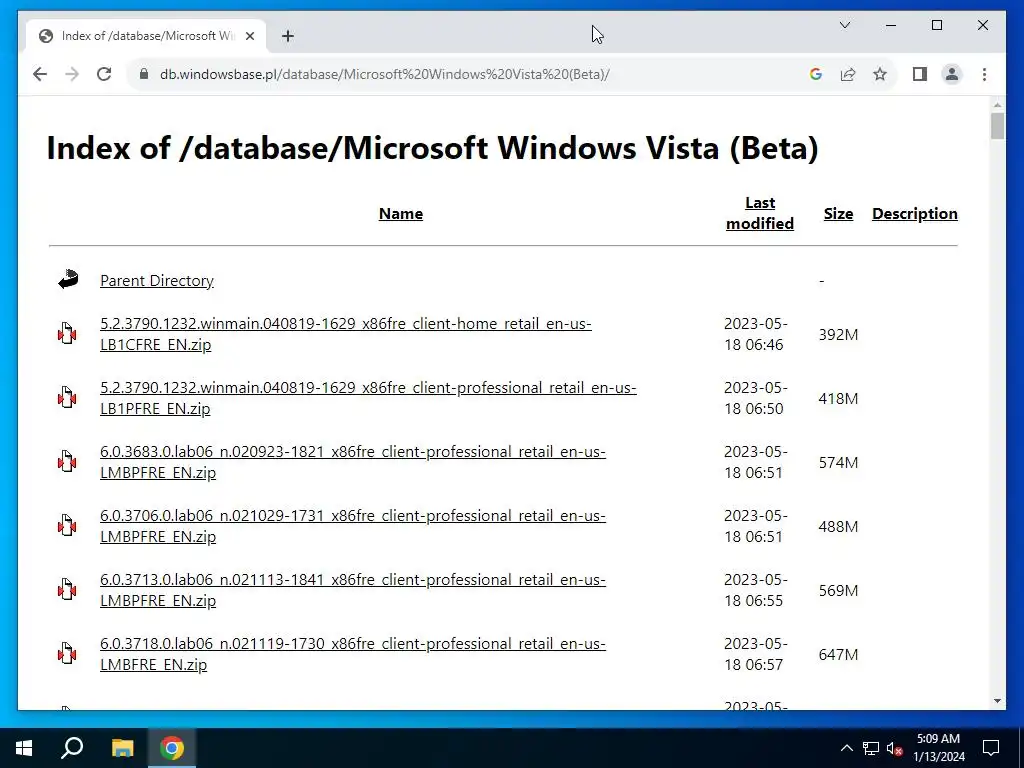Click the 2023-05-18 06:57 date
The width and height of the screenshot is (1024, 768).
[x=756, y=654]
